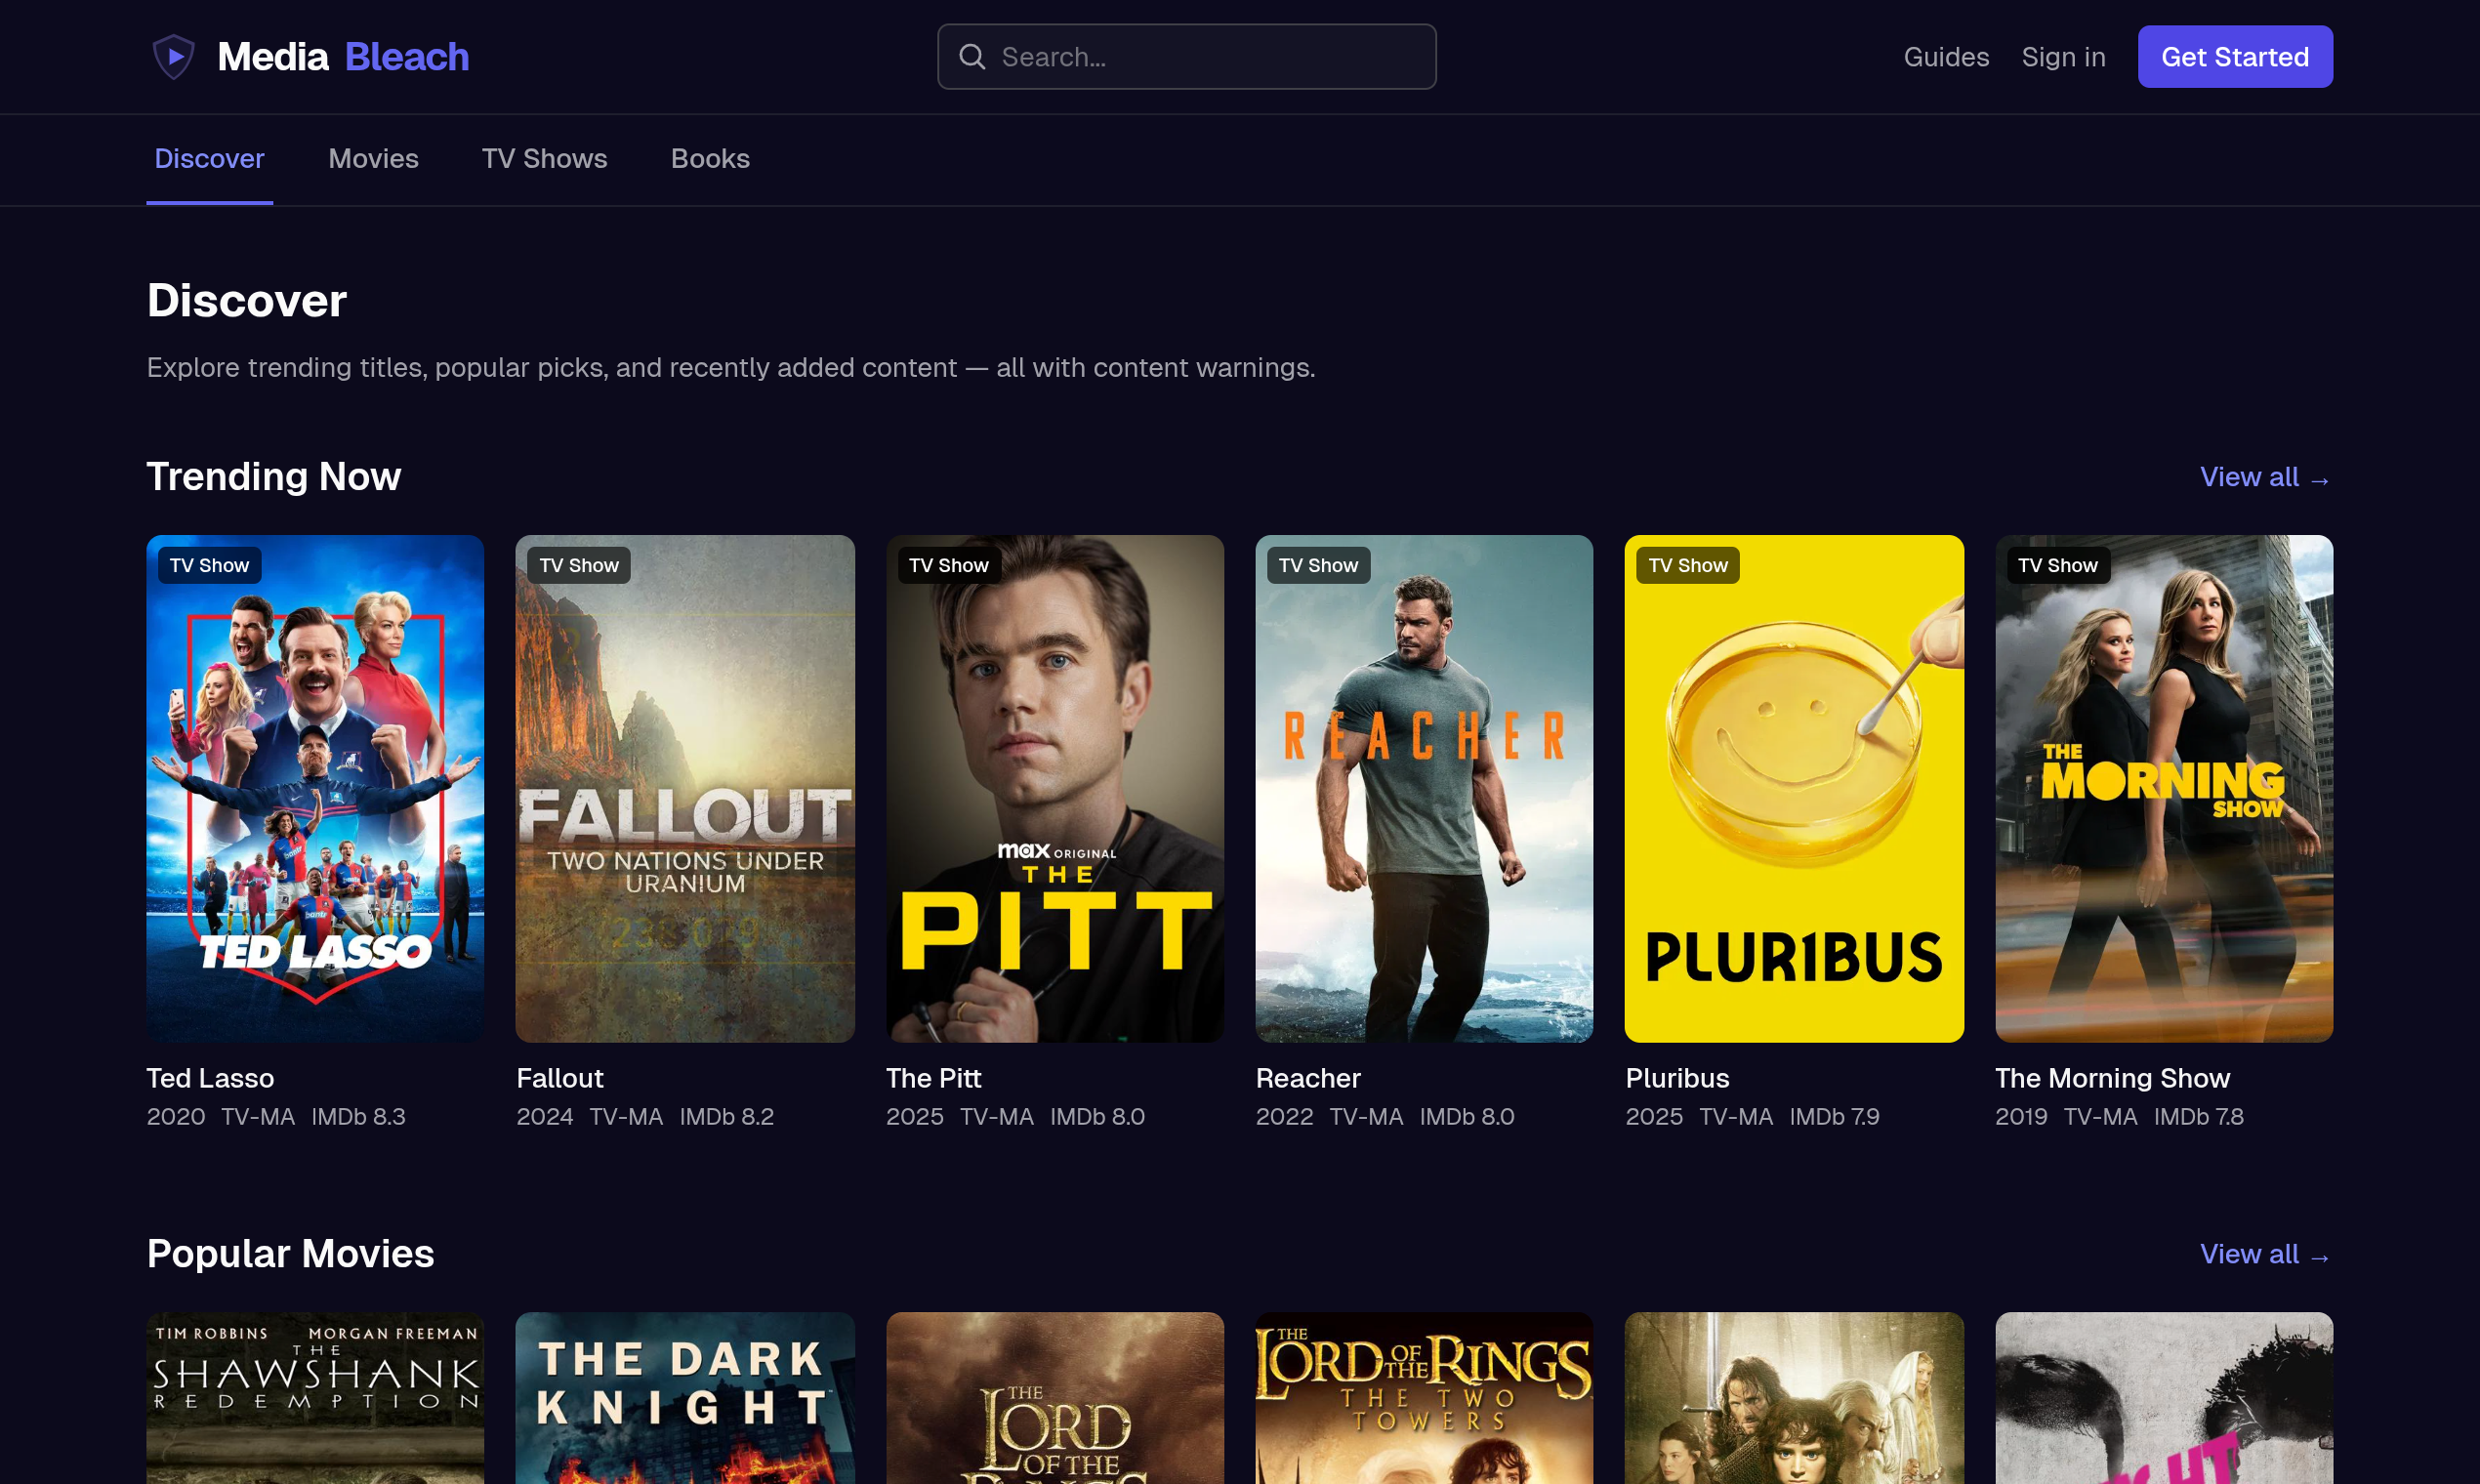Switch to the Movies tab
The height and width of the screenshot is (1484, 2480).
[x=373, y=158]
